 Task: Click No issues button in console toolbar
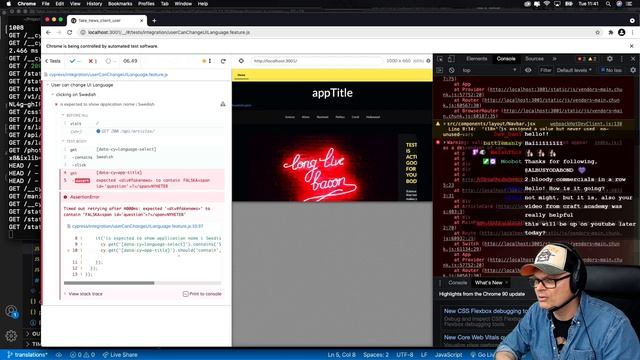(611, 70)
